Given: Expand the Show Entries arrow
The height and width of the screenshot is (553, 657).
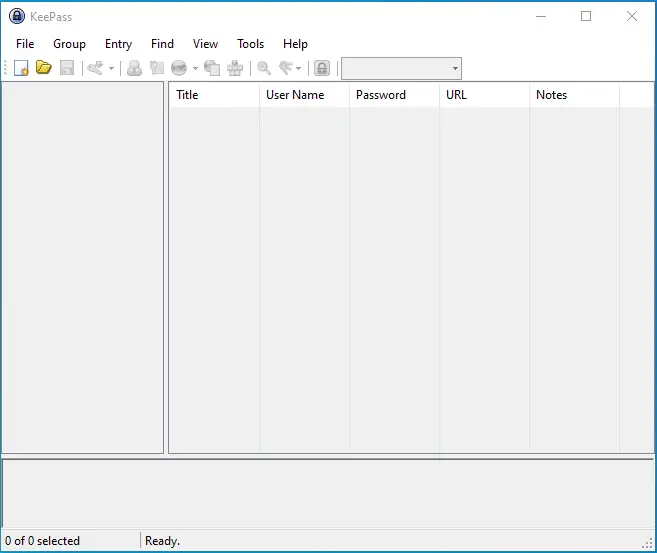Looking at the screenshot, I should 299,68.
